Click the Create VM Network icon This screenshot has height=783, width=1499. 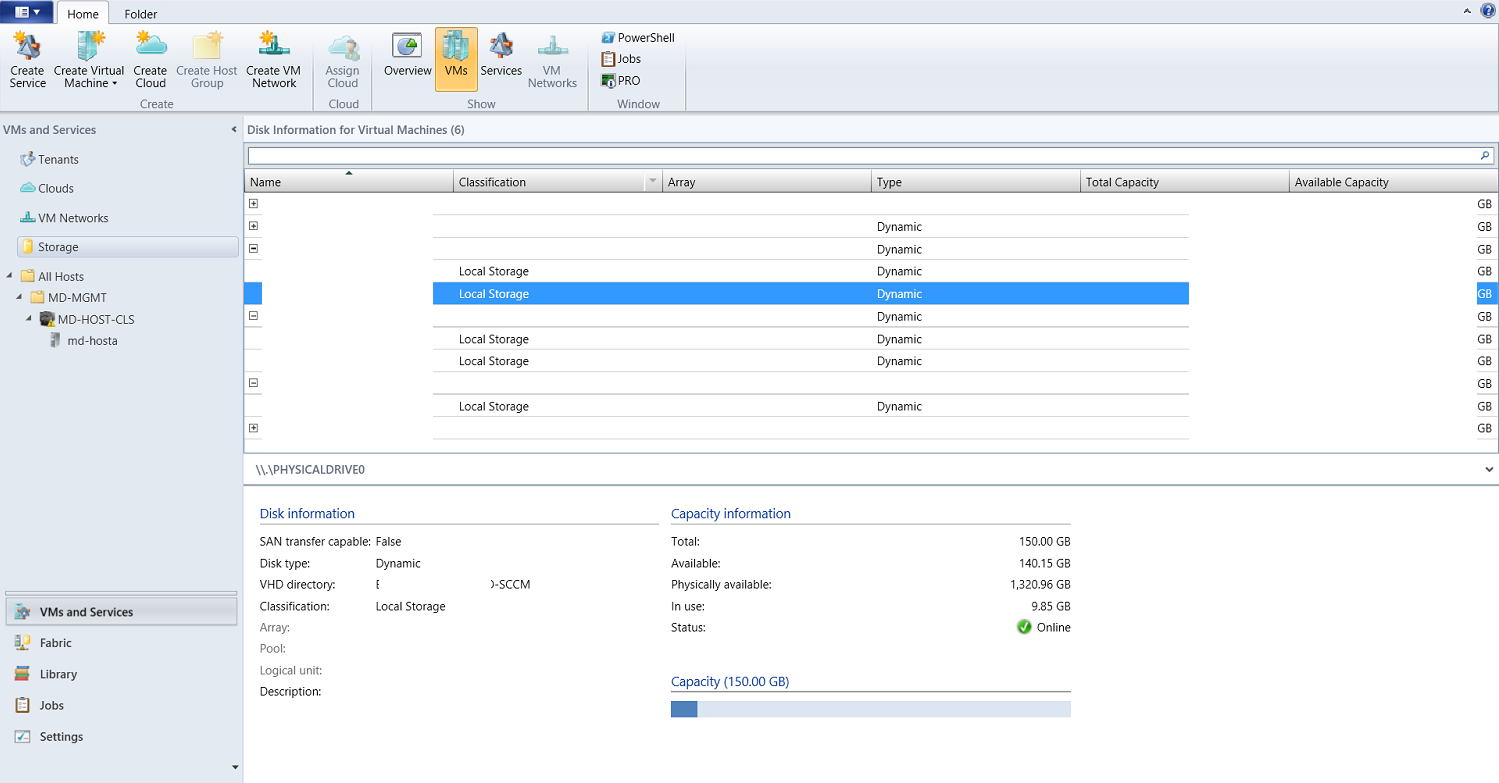click(x=273, y=58)
